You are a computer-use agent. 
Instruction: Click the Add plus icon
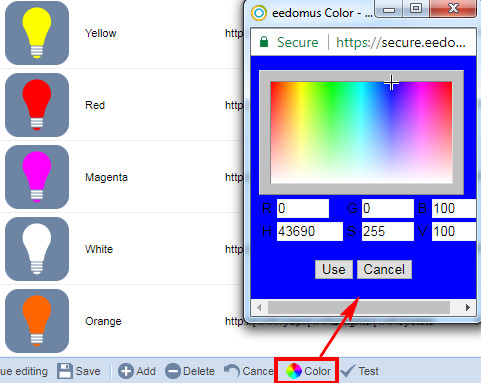[x=126, y=371]
